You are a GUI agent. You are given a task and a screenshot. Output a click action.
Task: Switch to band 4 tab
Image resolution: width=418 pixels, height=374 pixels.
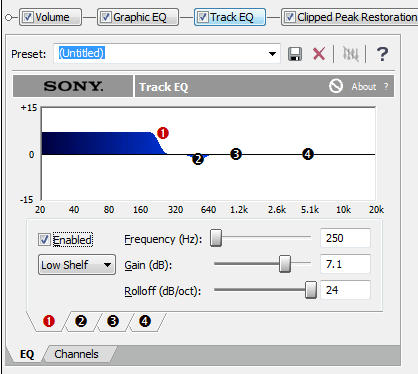coord(145,321)
